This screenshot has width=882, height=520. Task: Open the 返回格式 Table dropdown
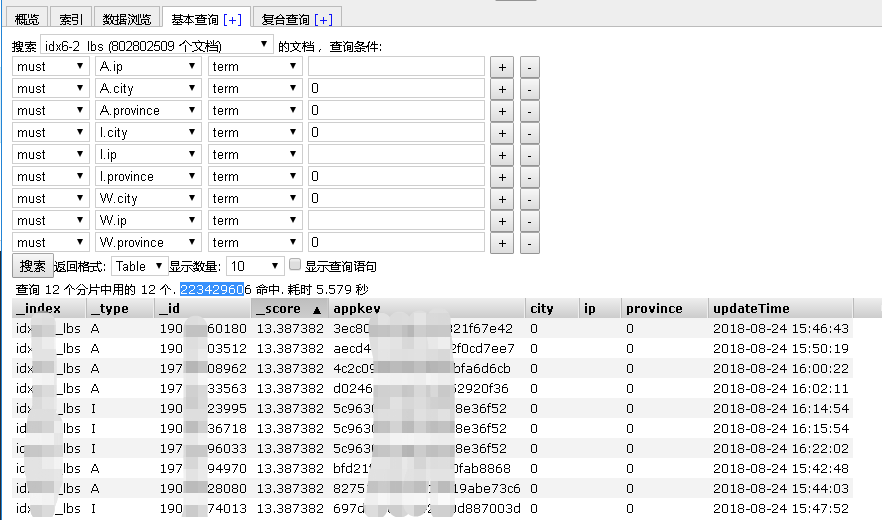click(x=139, y=266)
